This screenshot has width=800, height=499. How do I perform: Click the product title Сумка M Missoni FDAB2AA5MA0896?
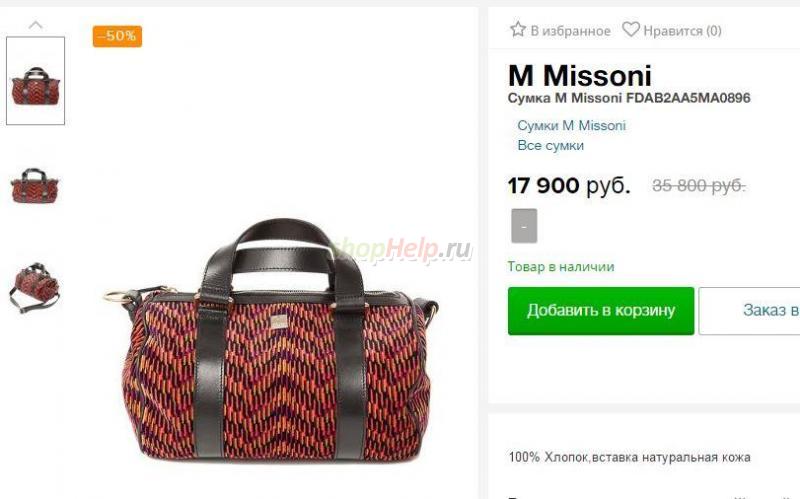629,98
